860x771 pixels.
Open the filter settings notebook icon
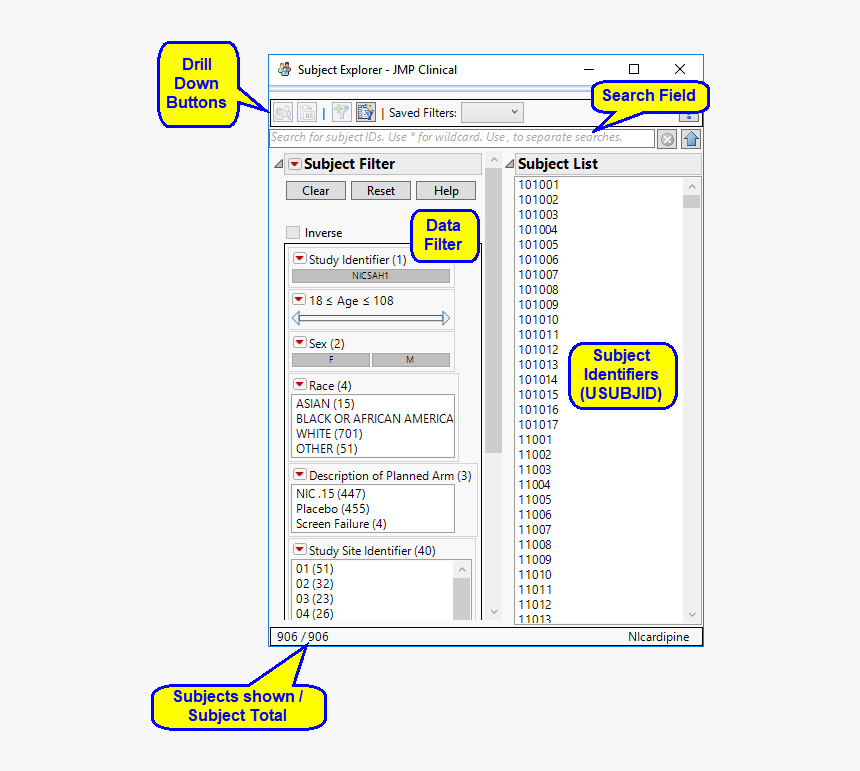365,112
